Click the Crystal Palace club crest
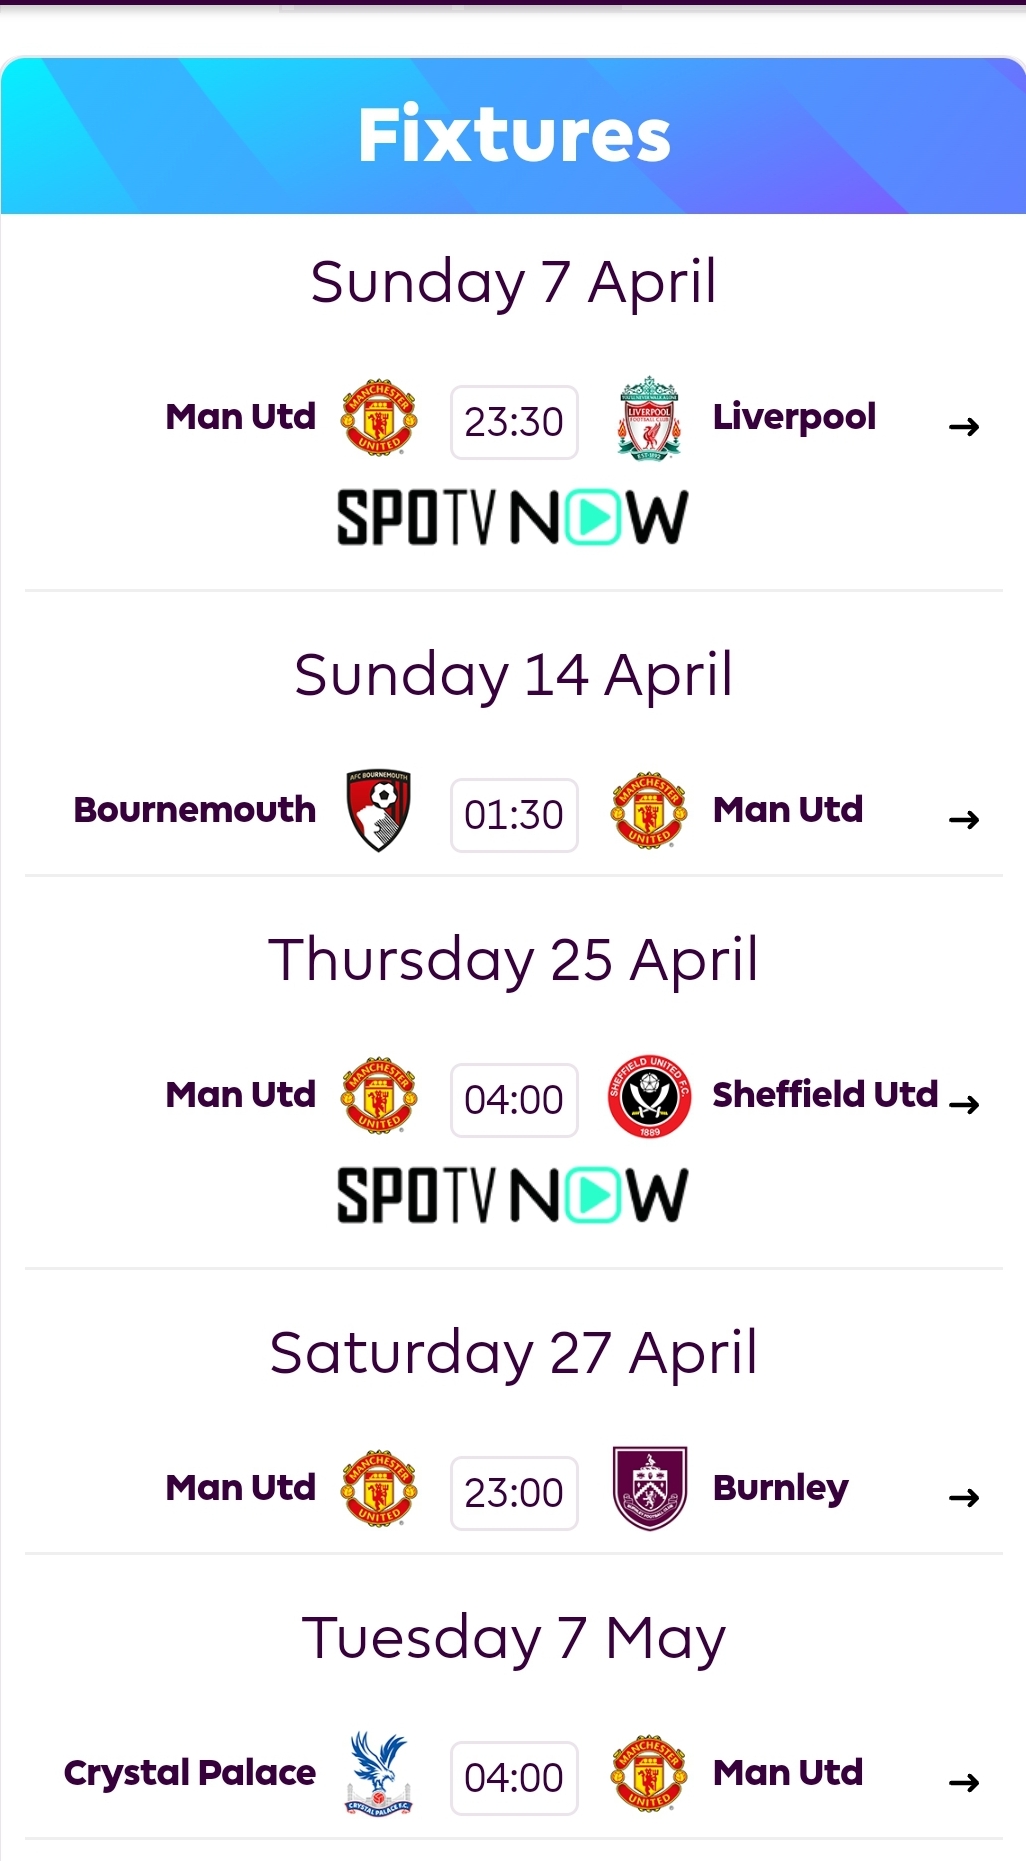Image resolution: width=1026 pixels, height=1861 pixels. tap(379, 1775)
